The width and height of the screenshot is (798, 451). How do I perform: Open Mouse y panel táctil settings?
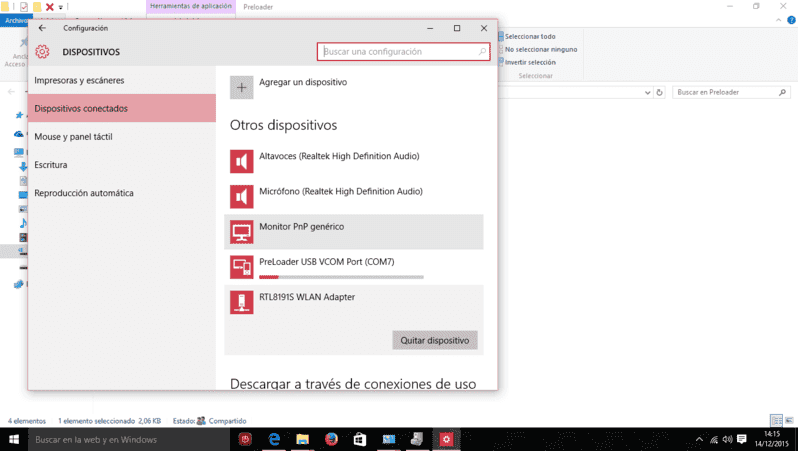tap(122, 136)
